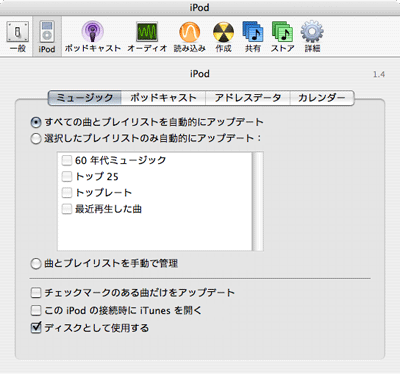Switch to the ポッドキャスト tab
The image size is (400, 374).
(x=163, y=98)
